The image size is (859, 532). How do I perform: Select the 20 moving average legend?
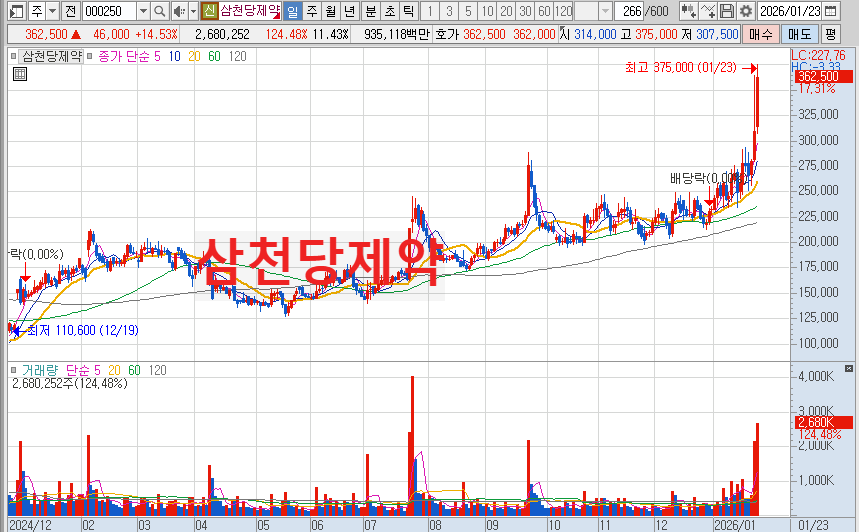coord(194,56)
